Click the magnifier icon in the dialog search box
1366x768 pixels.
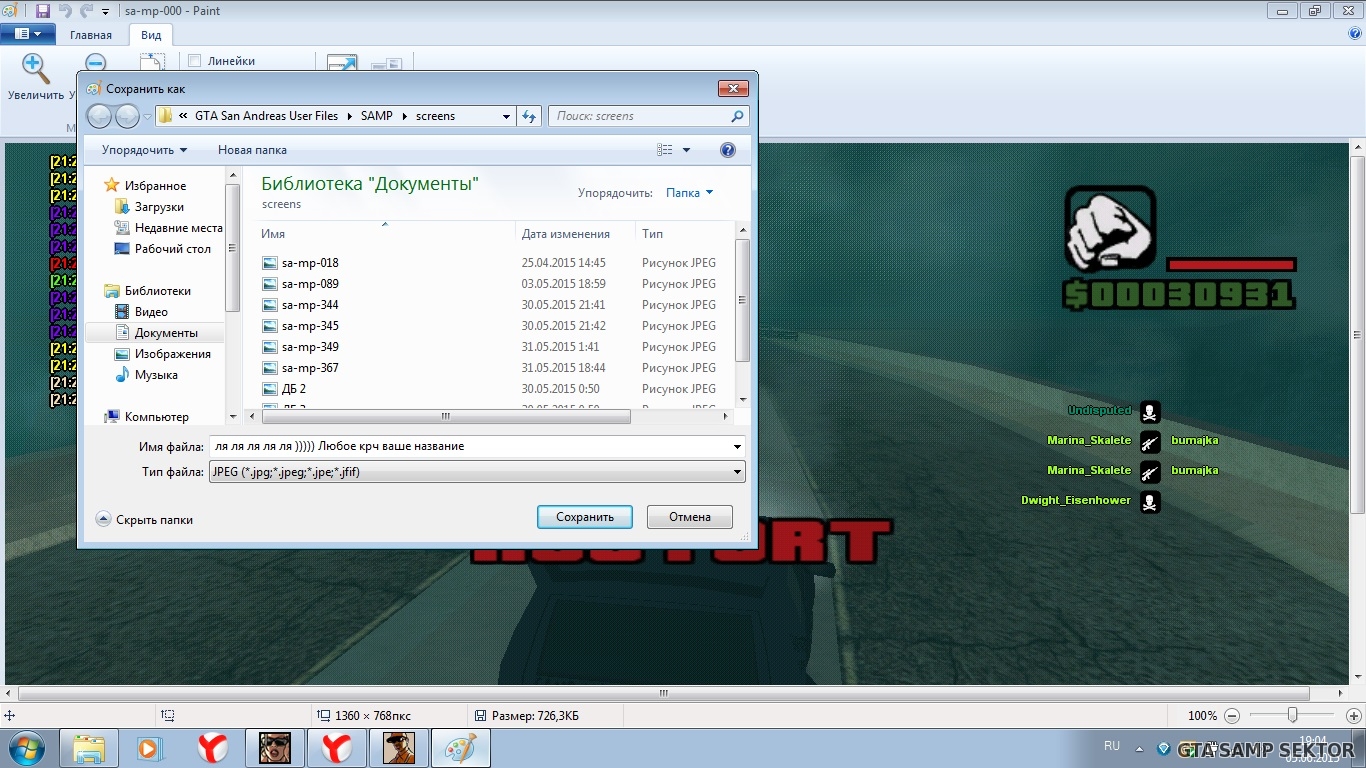(738, 116)
